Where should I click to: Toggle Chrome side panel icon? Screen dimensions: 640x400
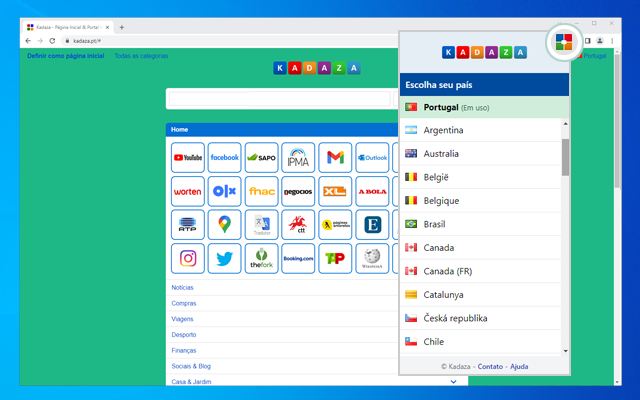click(588, 41)
